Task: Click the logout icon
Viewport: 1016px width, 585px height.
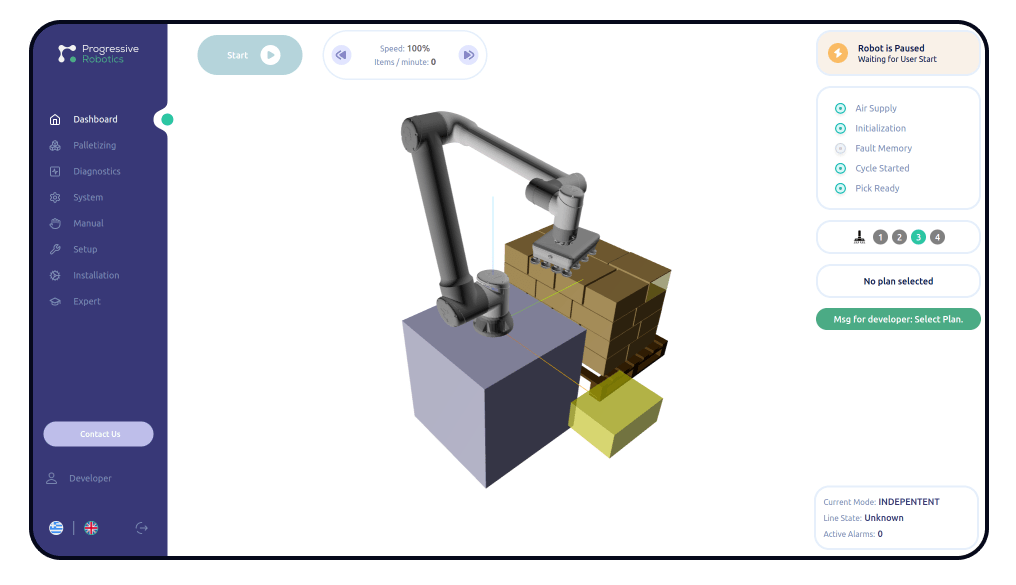Action: tap(141, 528)
